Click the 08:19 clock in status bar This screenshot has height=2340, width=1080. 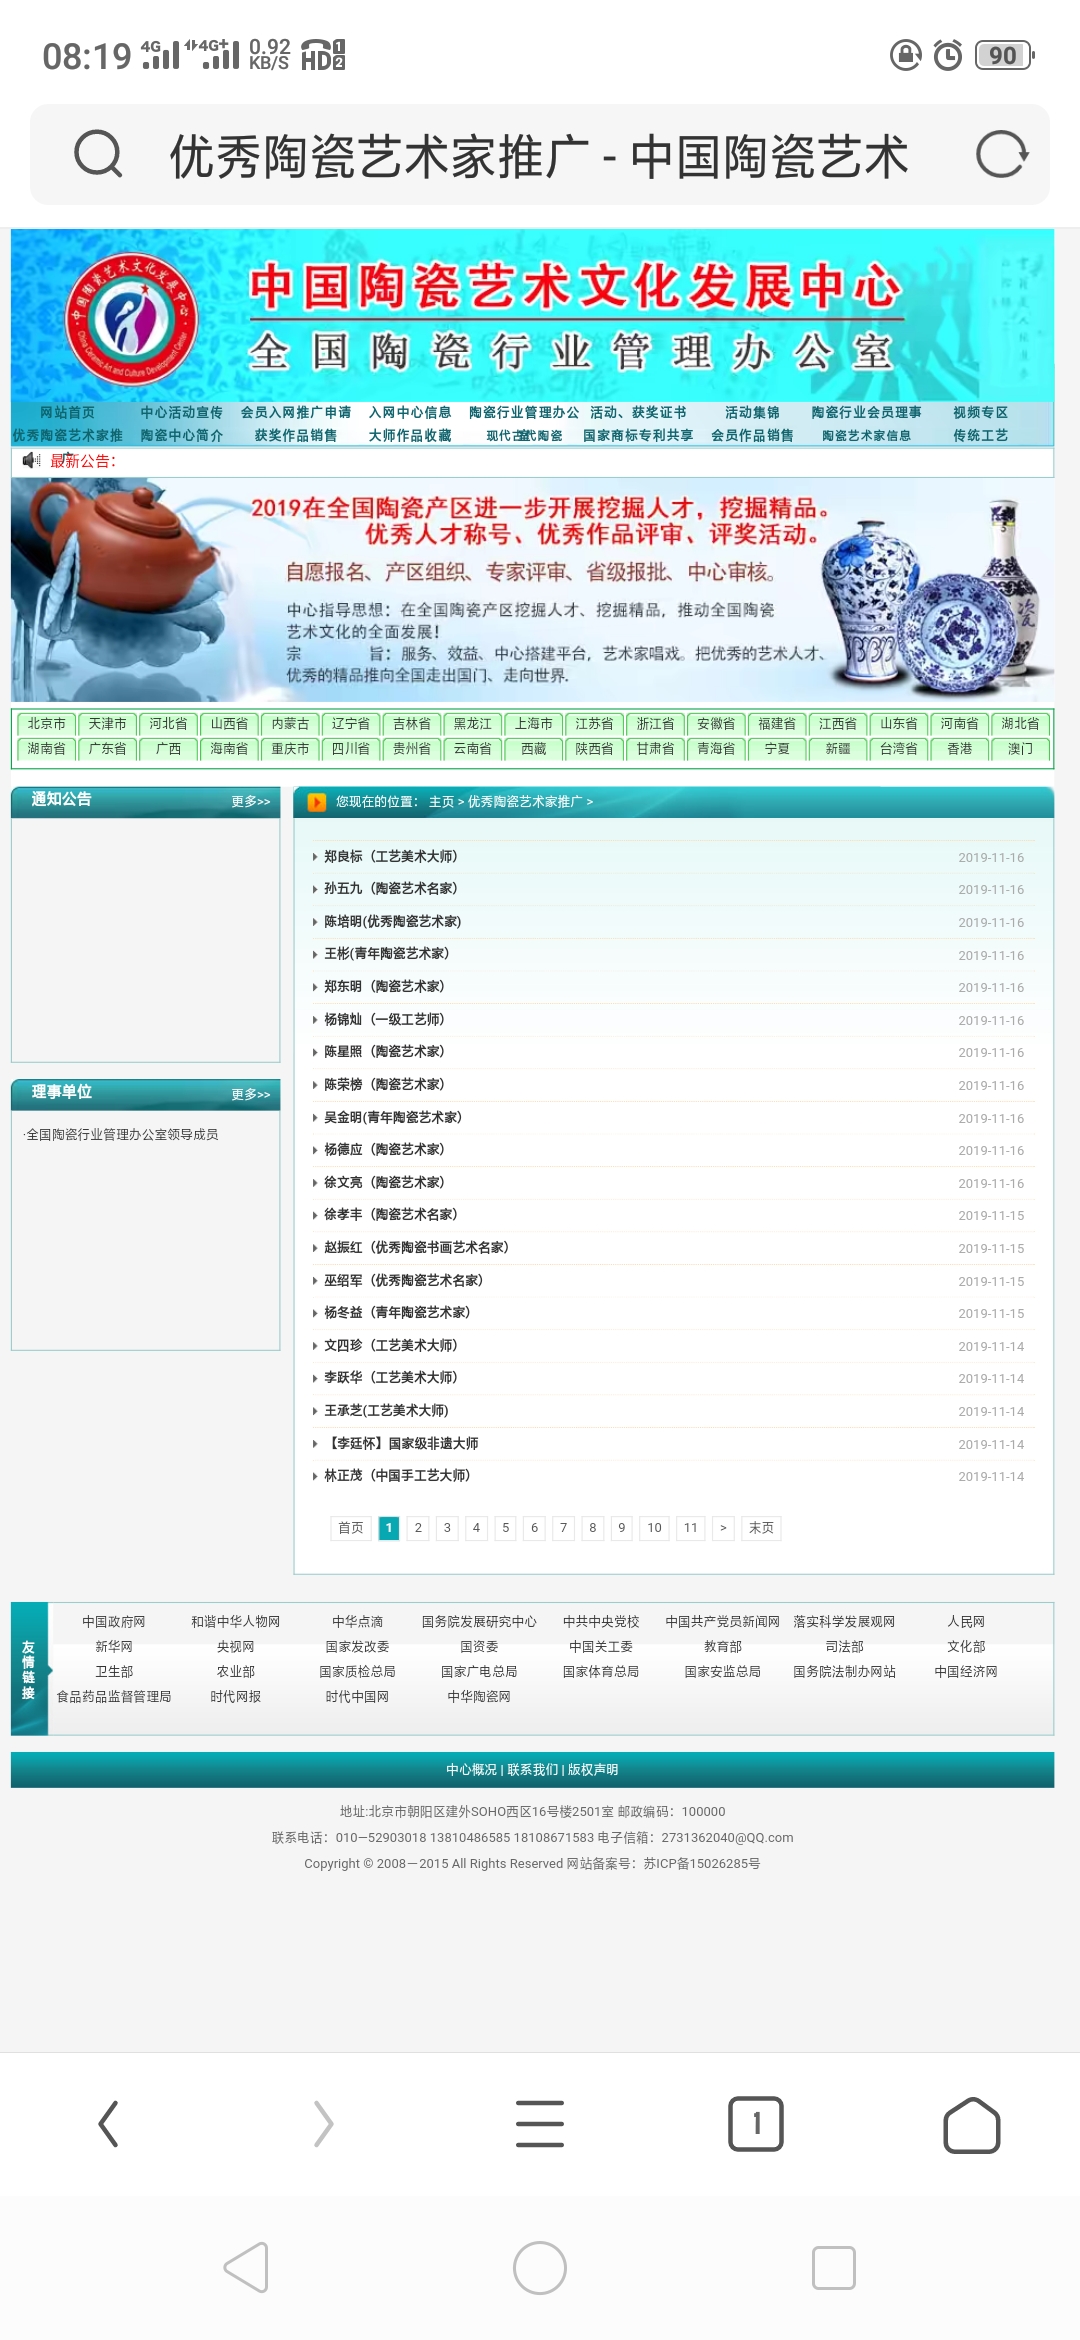(x=87, y=56)
